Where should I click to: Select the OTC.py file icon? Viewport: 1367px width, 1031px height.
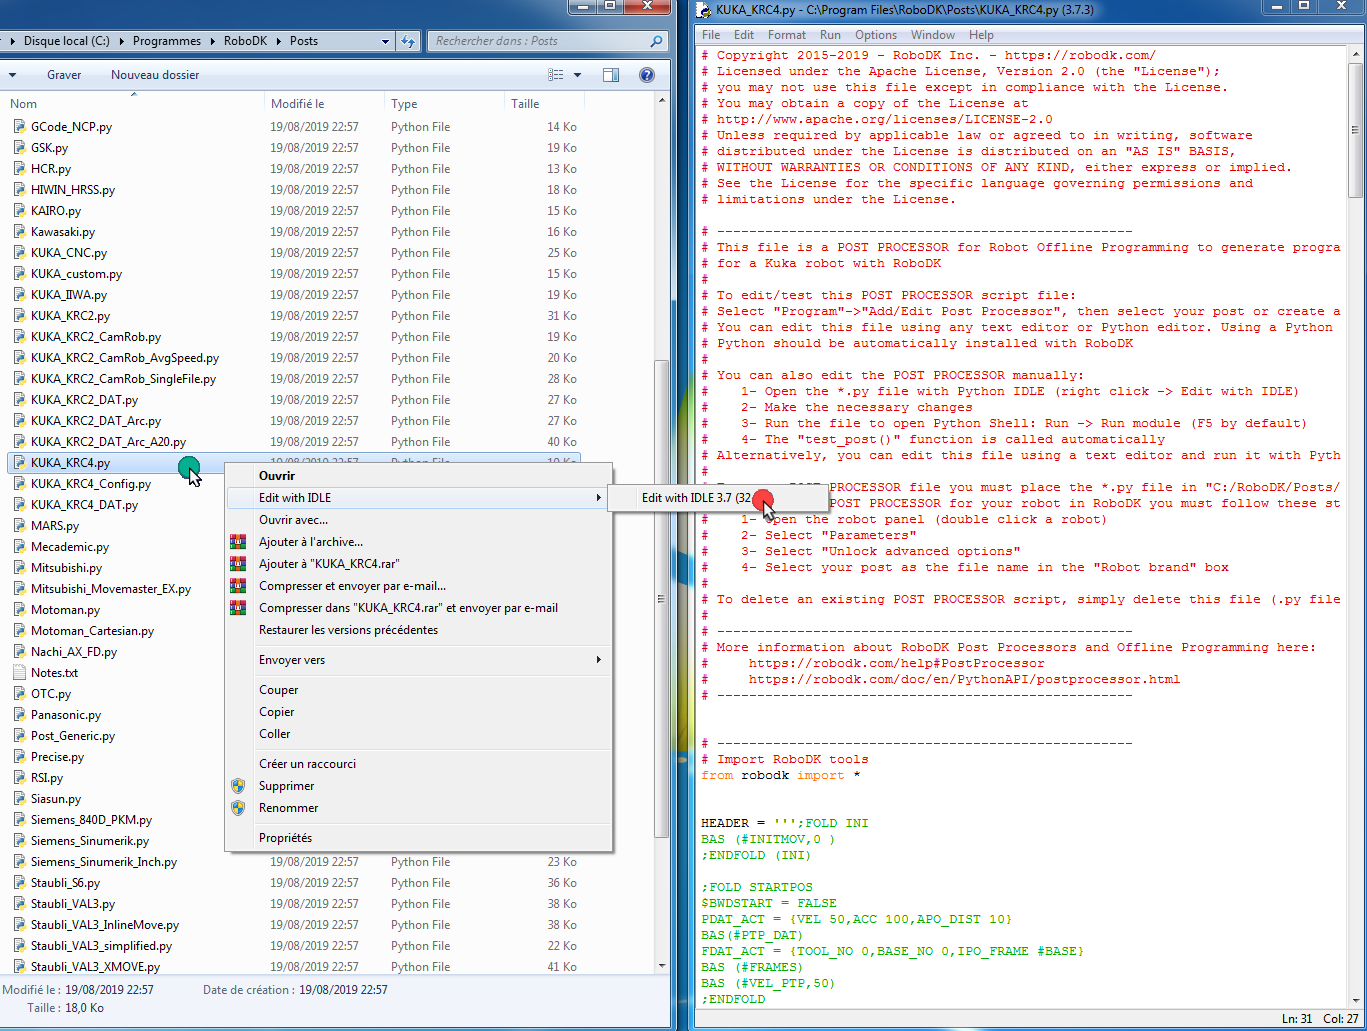(19, 694)
